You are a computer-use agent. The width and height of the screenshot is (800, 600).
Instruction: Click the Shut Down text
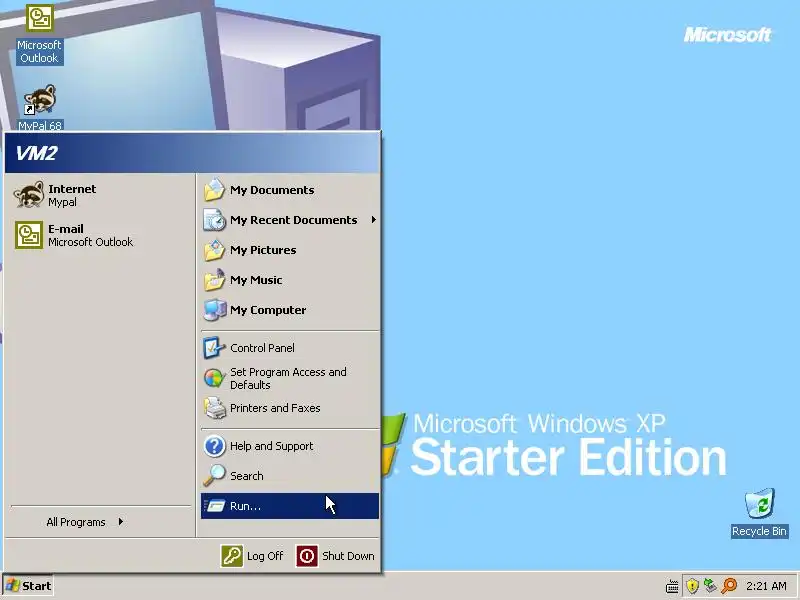point(348,556)
